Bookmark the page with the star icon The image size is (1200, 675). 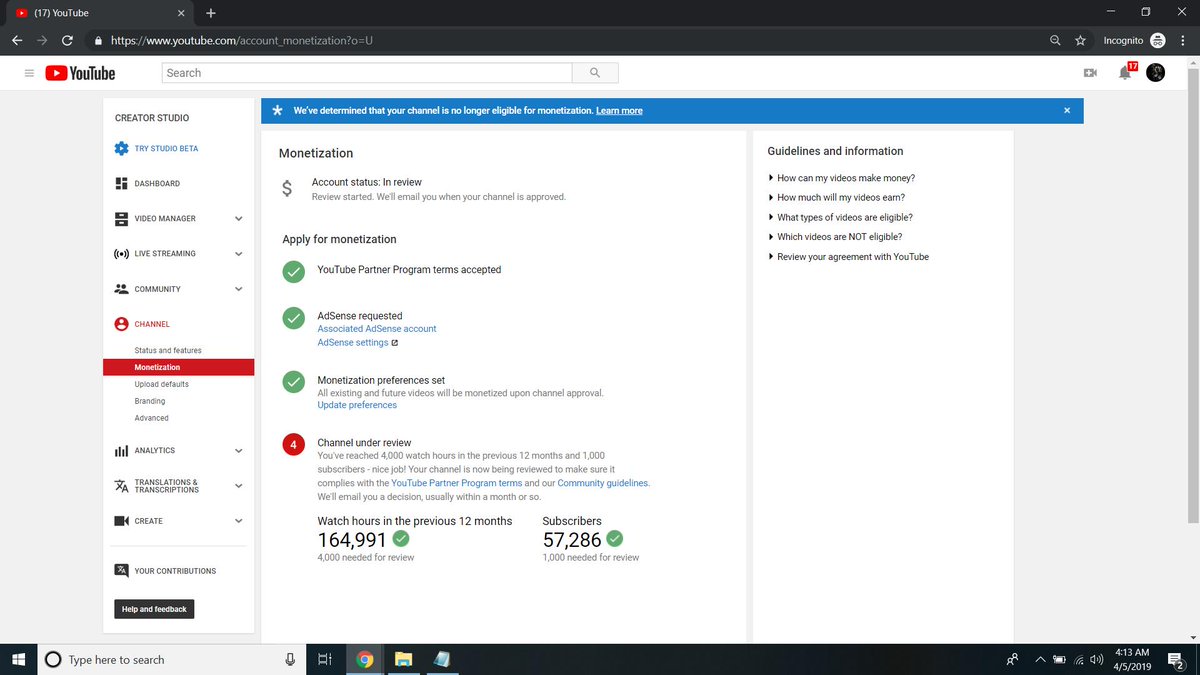[1081, 41]
